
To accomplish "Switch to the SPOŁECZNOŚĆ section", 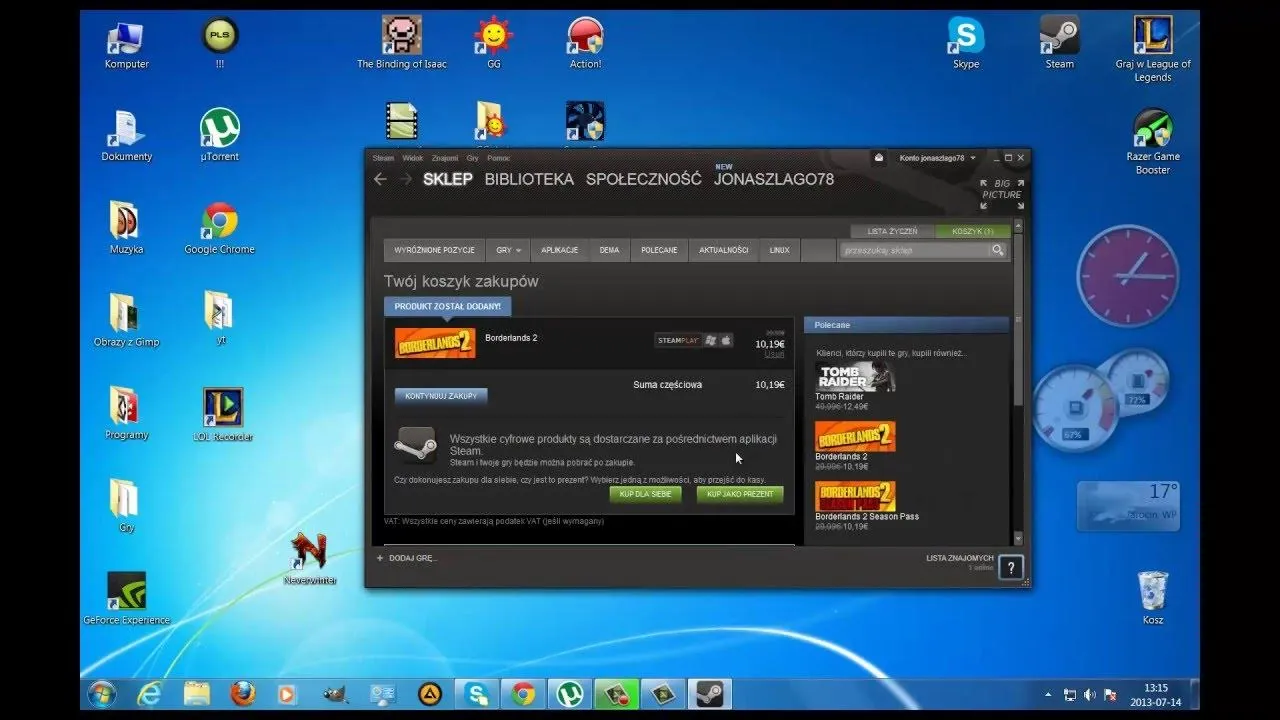I will click(644, 179).
